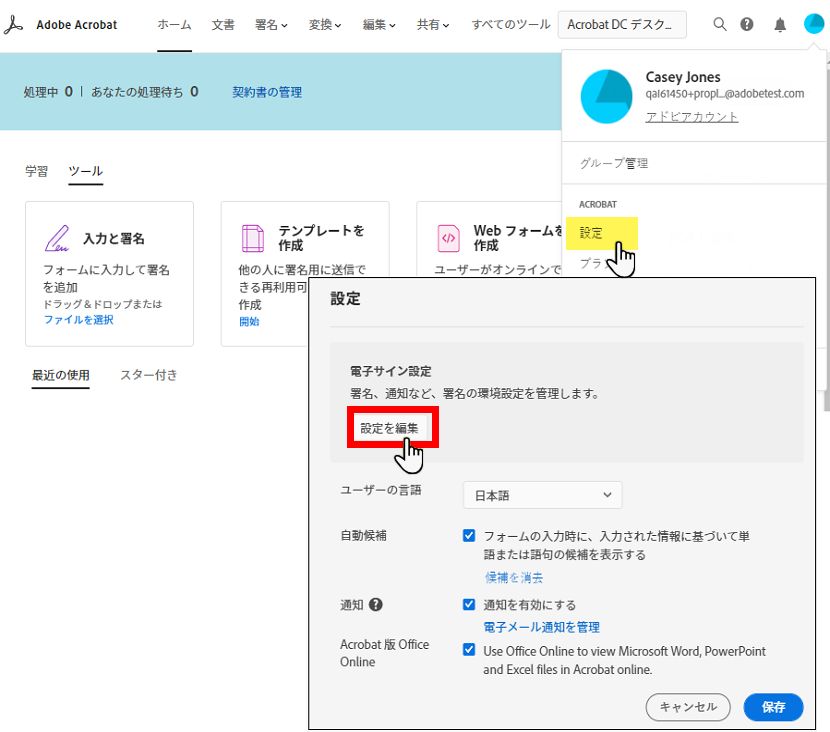Image resolution: width=830 pixels, height=732 pixels.
Task: Click the 入力と署名 pen icon
Action: click(57, 238)
